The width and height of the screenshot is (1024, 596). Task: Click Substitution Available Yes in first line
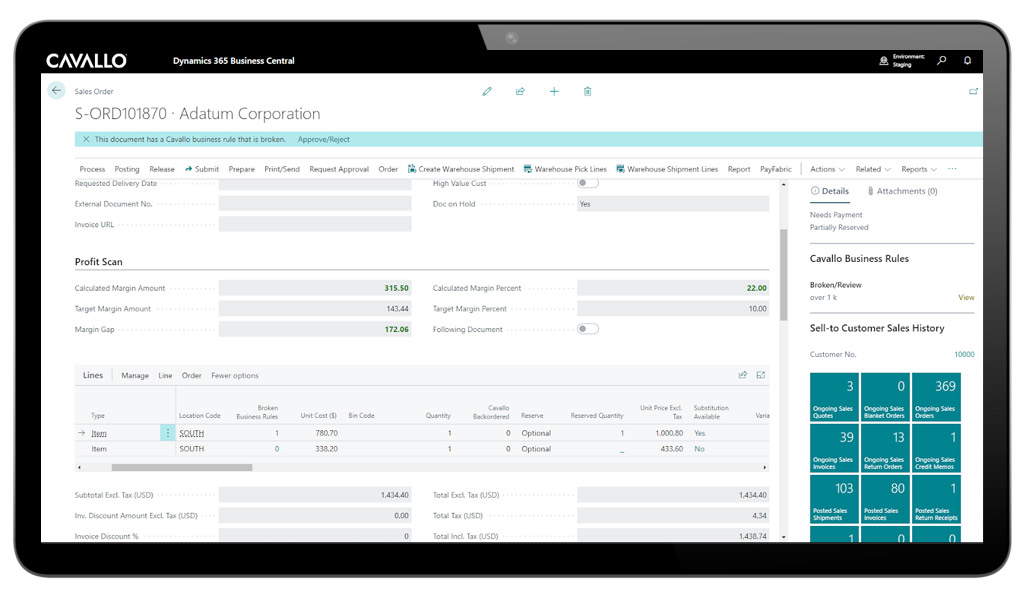[x=699, y=433]
